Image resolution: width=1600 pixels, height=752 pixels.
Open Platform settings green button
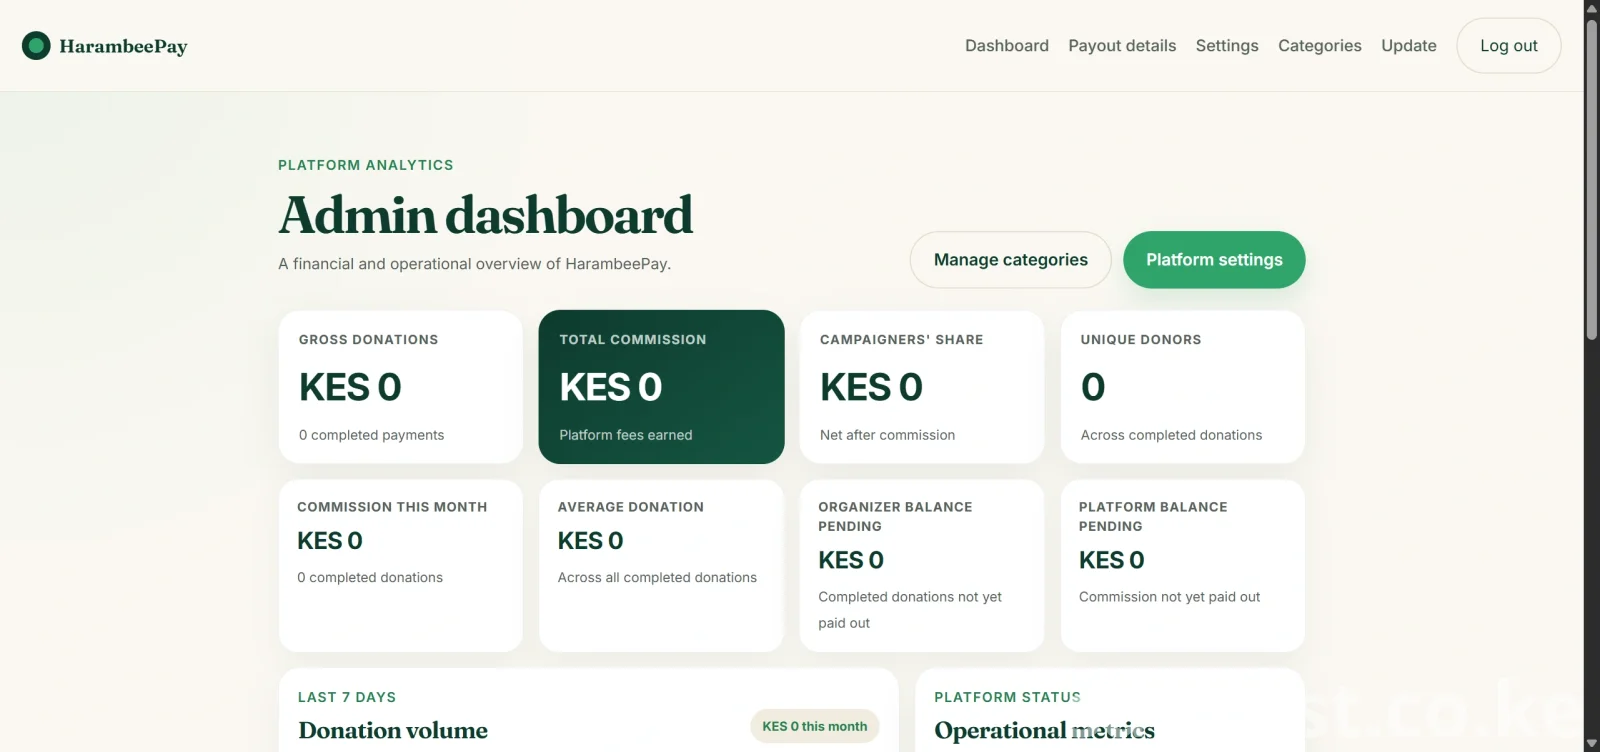point(1214,260)
